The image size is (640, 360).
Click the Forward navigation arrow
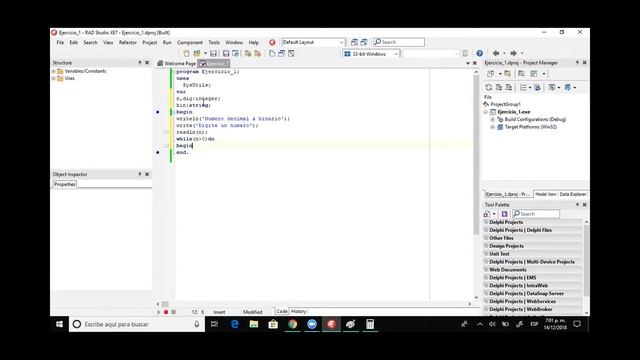tap(513, 53)
